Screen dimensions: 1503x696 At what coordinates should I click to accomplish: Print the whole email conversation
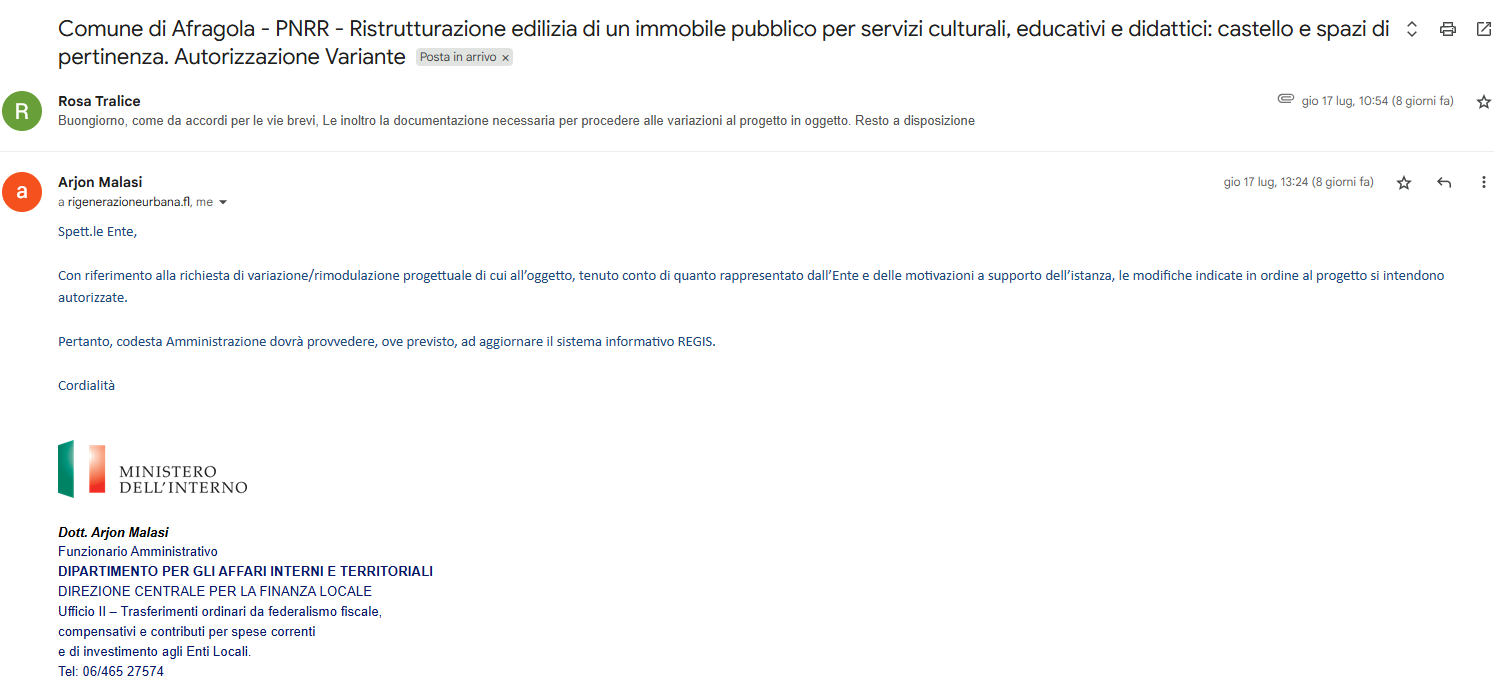pos(1447,29)
